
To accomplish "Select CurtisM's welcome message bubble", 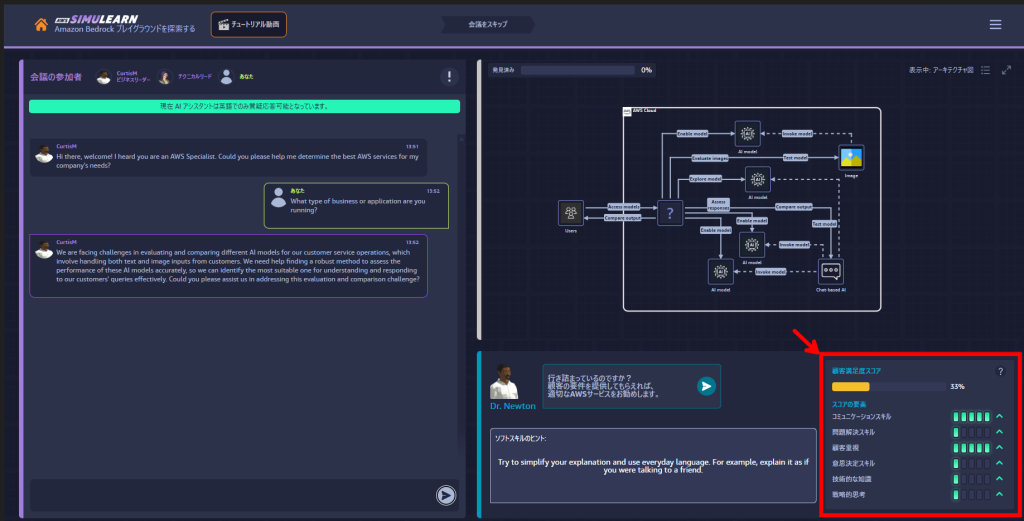I will (229, 157).
